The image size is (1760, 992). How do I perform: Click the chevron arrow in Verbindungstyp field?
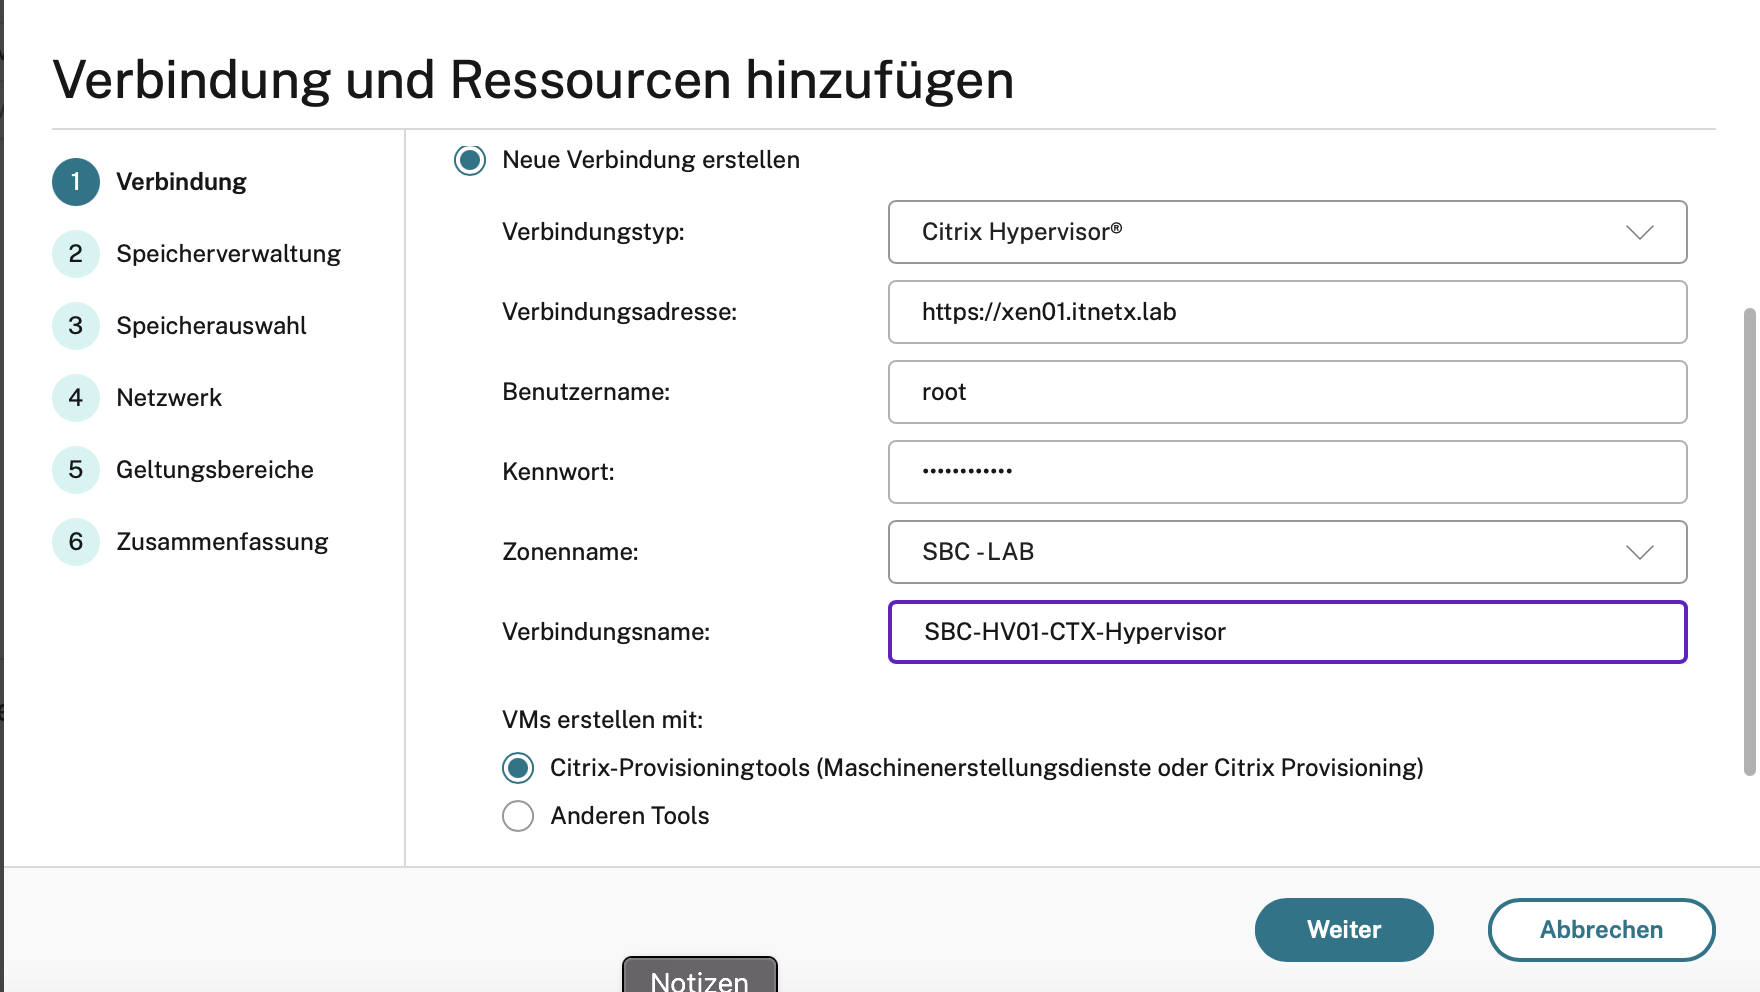coord(1640,232)
